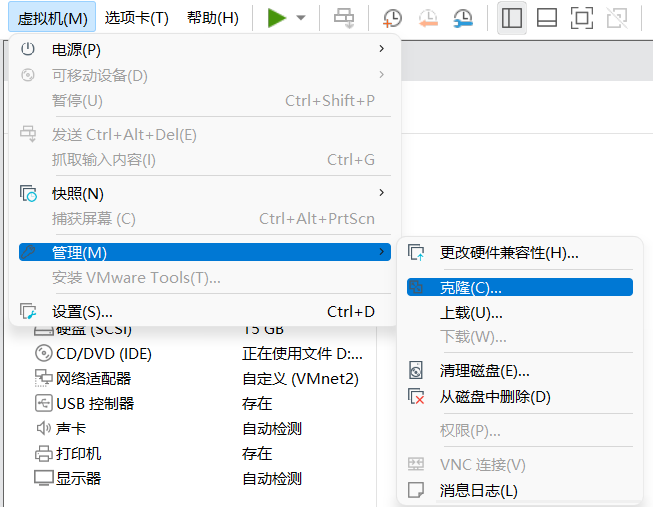The width and height of the screenshot is (653, 507).
Task: Select the CD/DVD (IDE) device row
Action: [200, 354]
